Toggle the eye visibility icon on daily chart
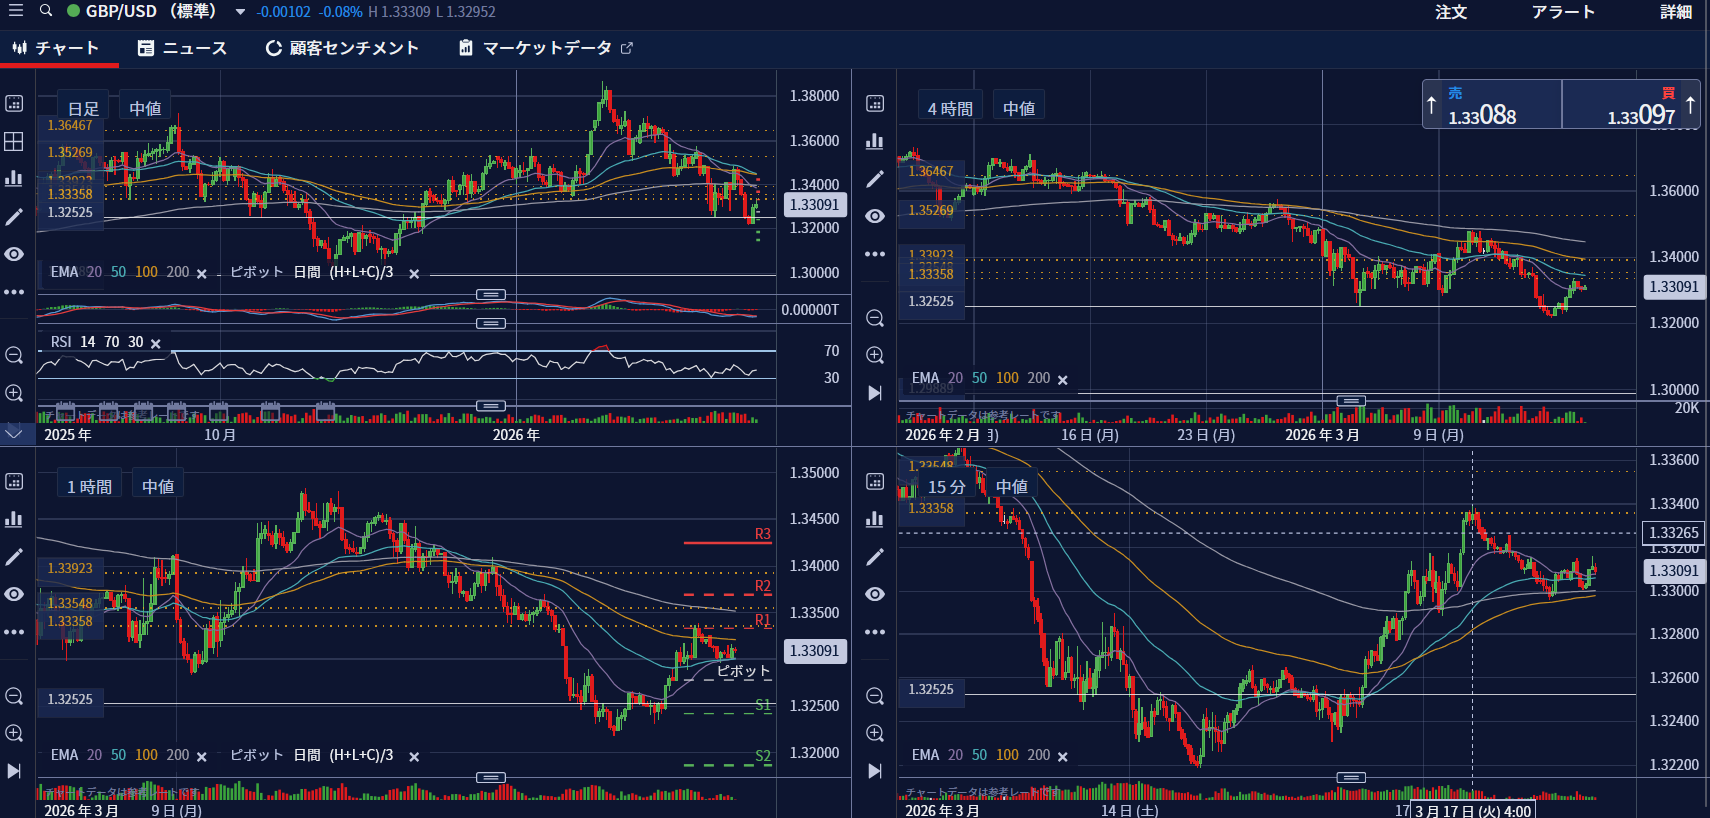Screen dimensions: 1710x818 (x=14, y=254)
